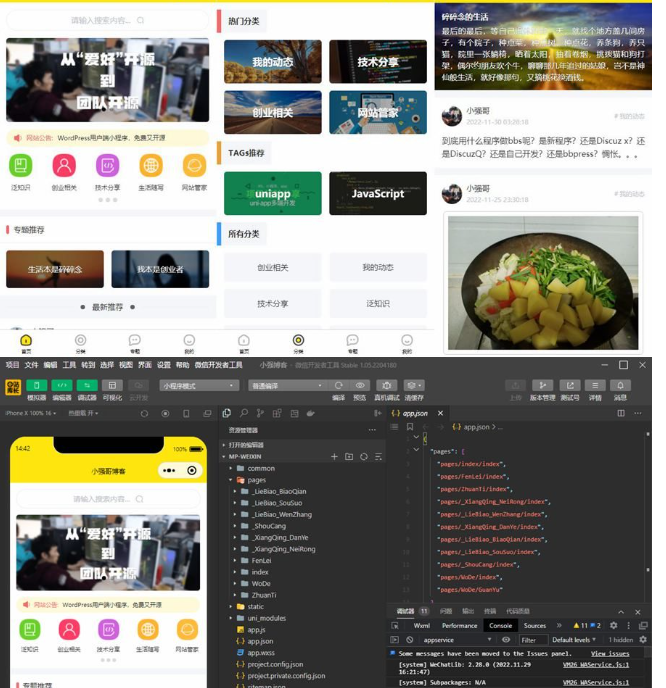Open 版本管理 version control
This screenshot has height=688, width=666.
click(542, 386)
